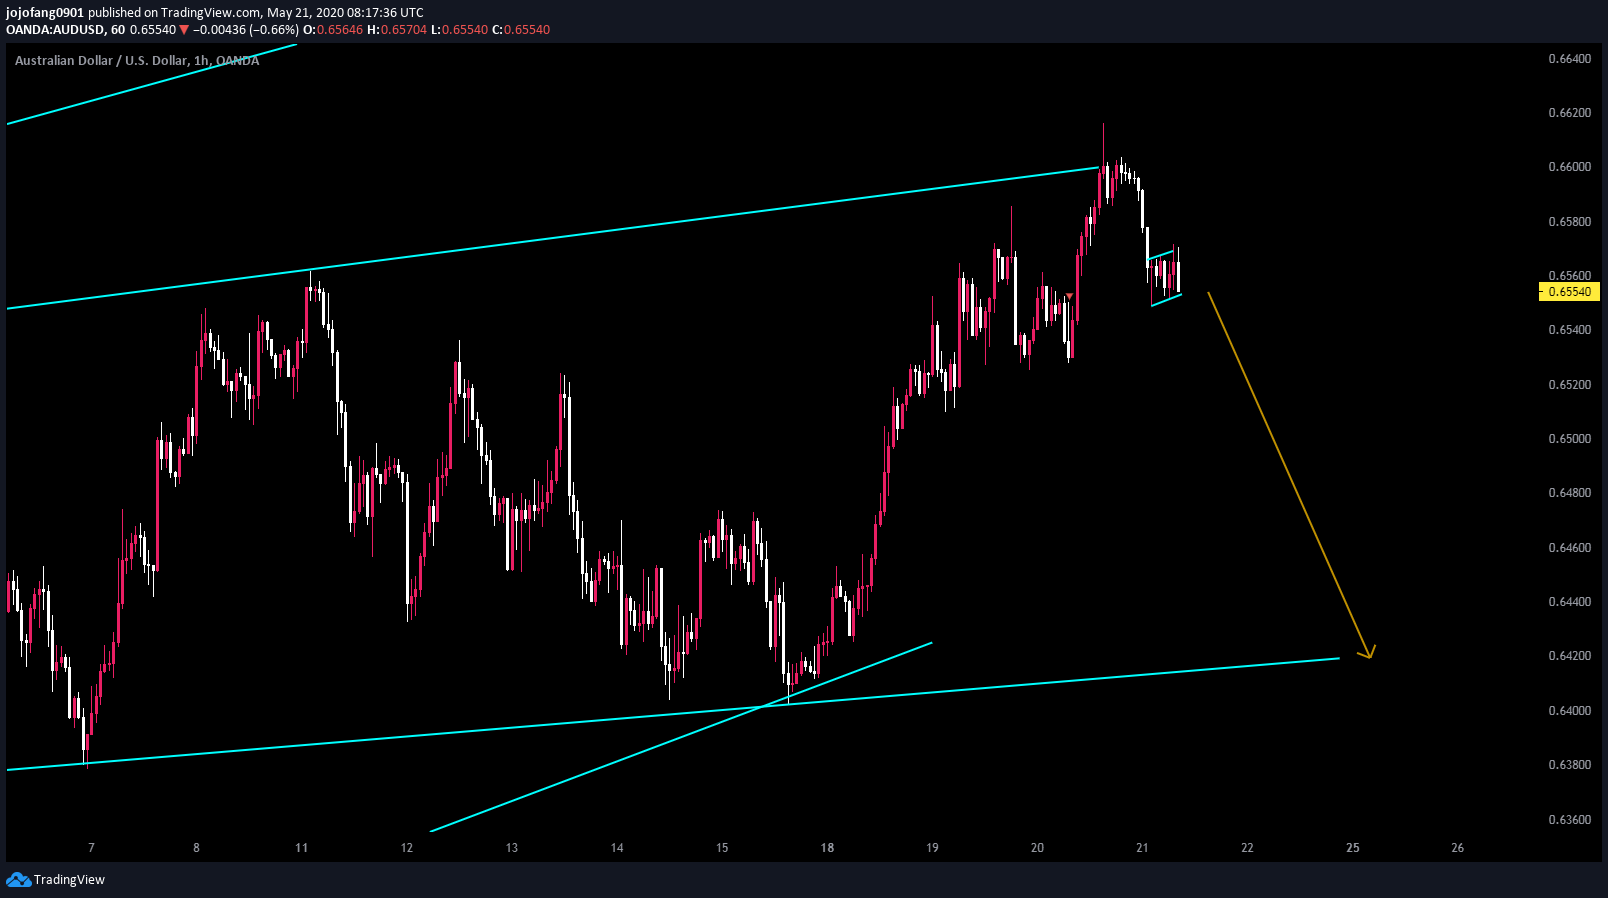
Task: Click the OANDA:AUDUSD symbol label
Action: click(54, 30)
